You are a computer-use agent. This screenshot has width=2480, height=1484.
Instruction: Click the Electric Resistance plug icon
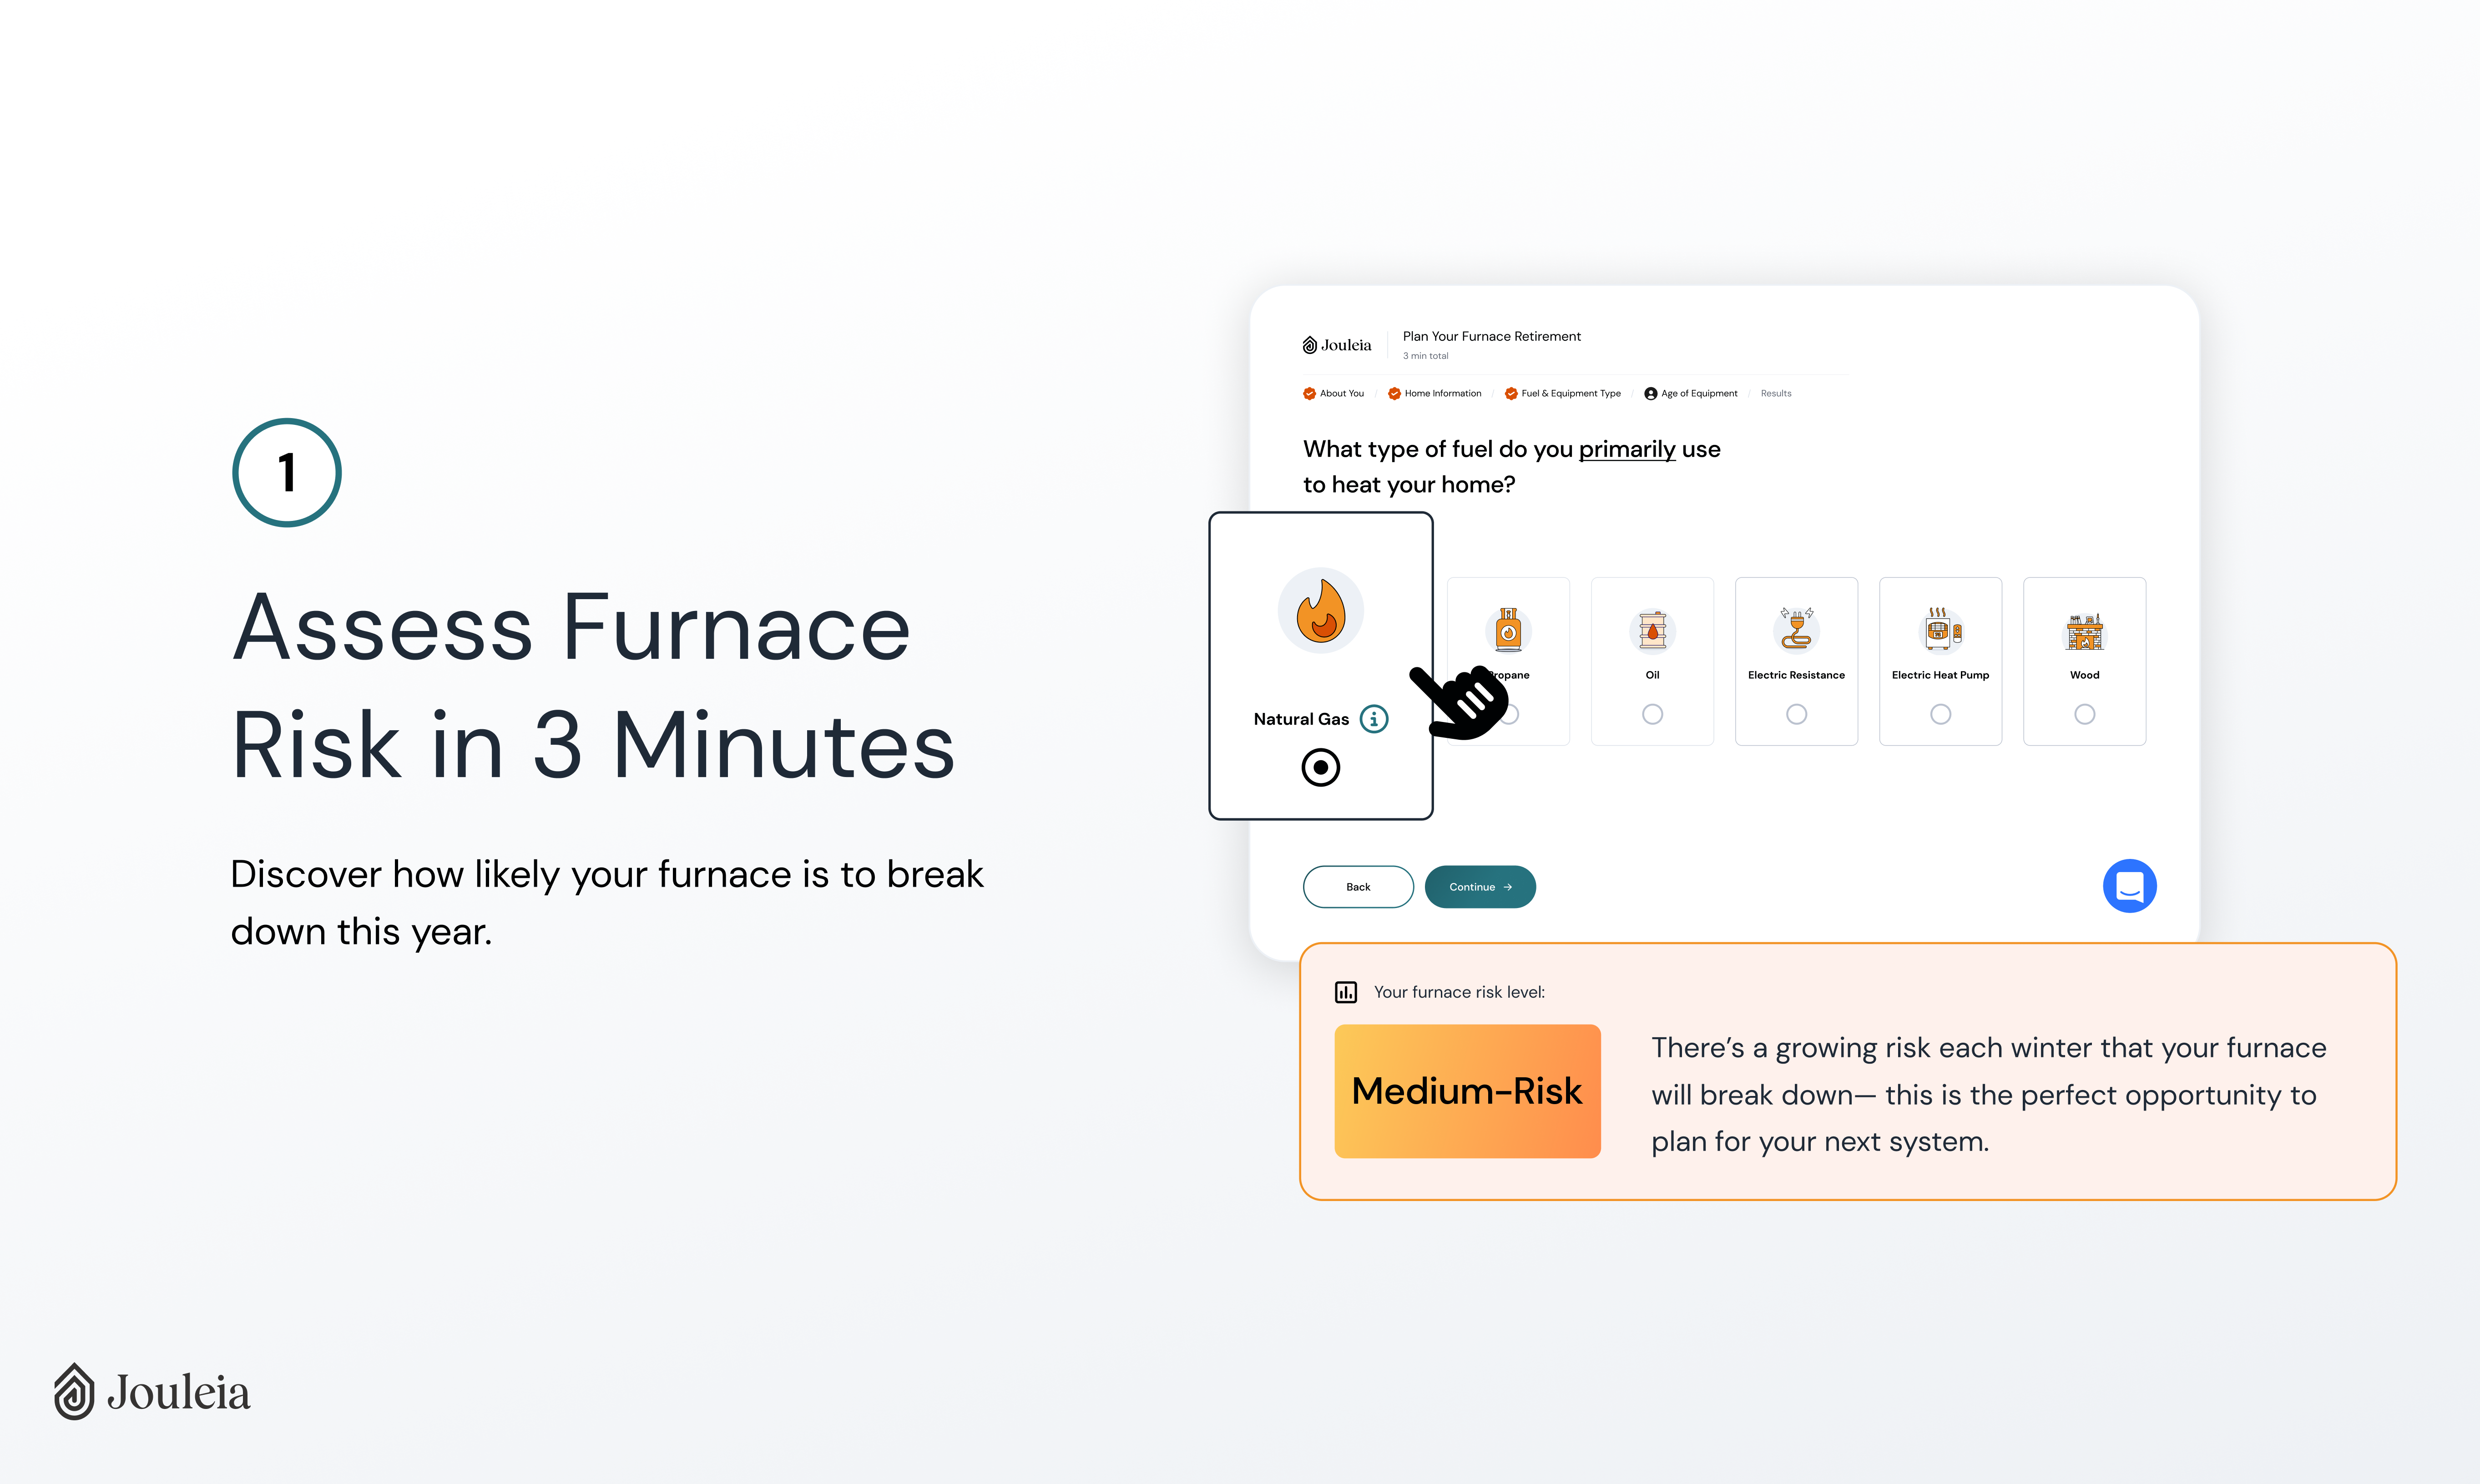click(1796, 629)
